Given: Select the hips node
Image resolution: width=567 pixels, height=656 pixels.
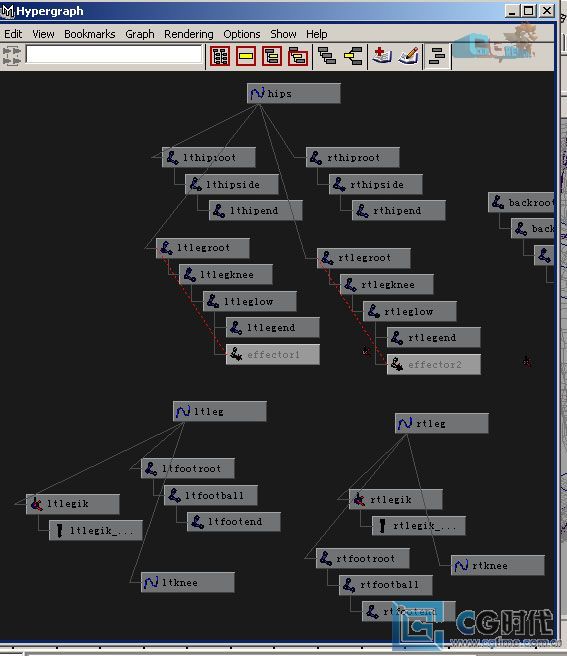Looking at the screenshot, I should pos(294,93).
